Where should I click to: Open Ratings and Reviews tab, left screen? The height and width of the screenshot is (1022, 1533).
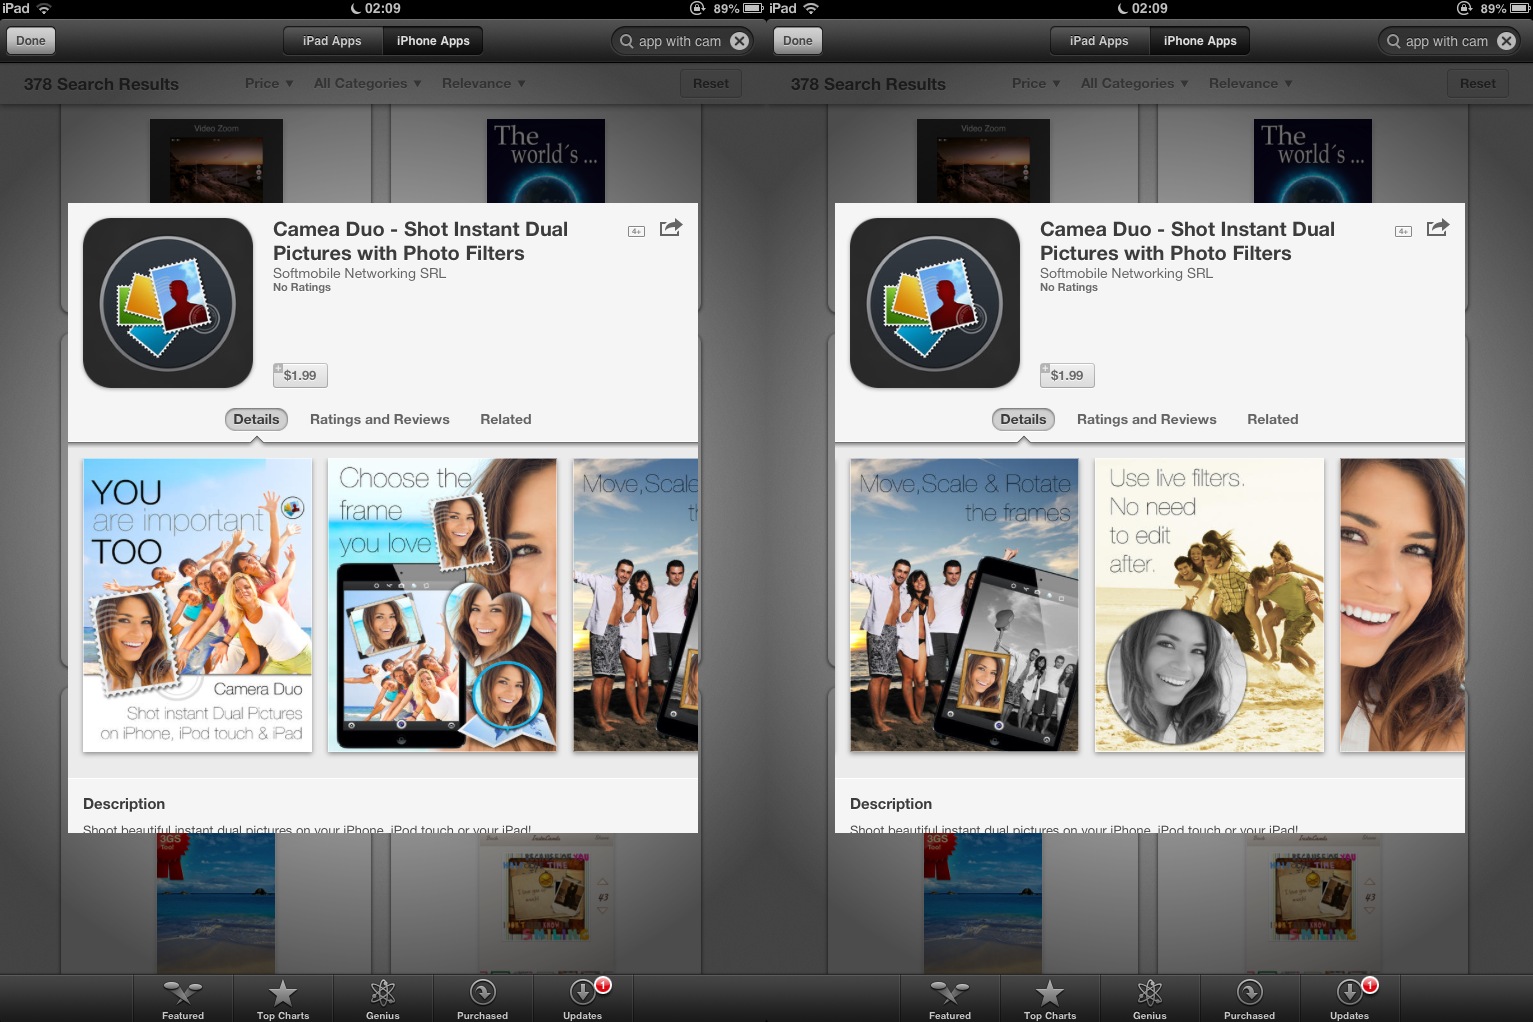point(380,419)
